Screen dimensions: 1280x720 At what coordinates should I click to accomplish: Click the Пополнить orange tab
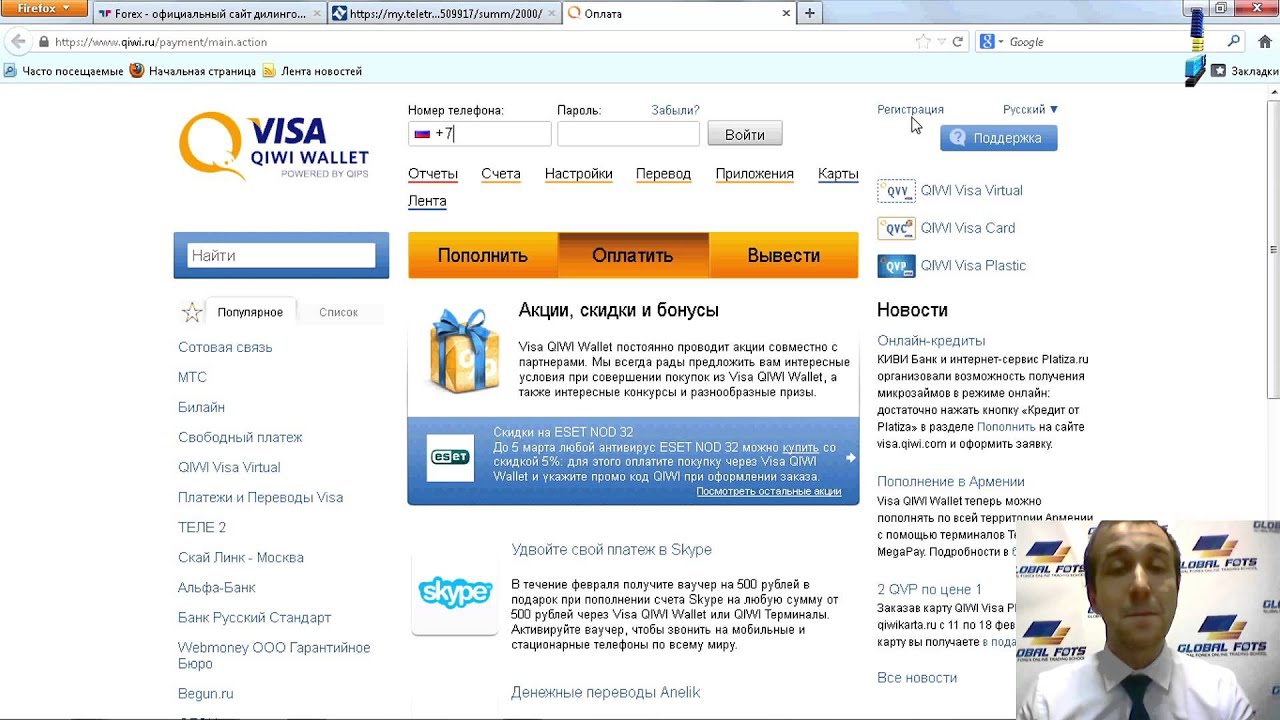click(x=483, y=256)
